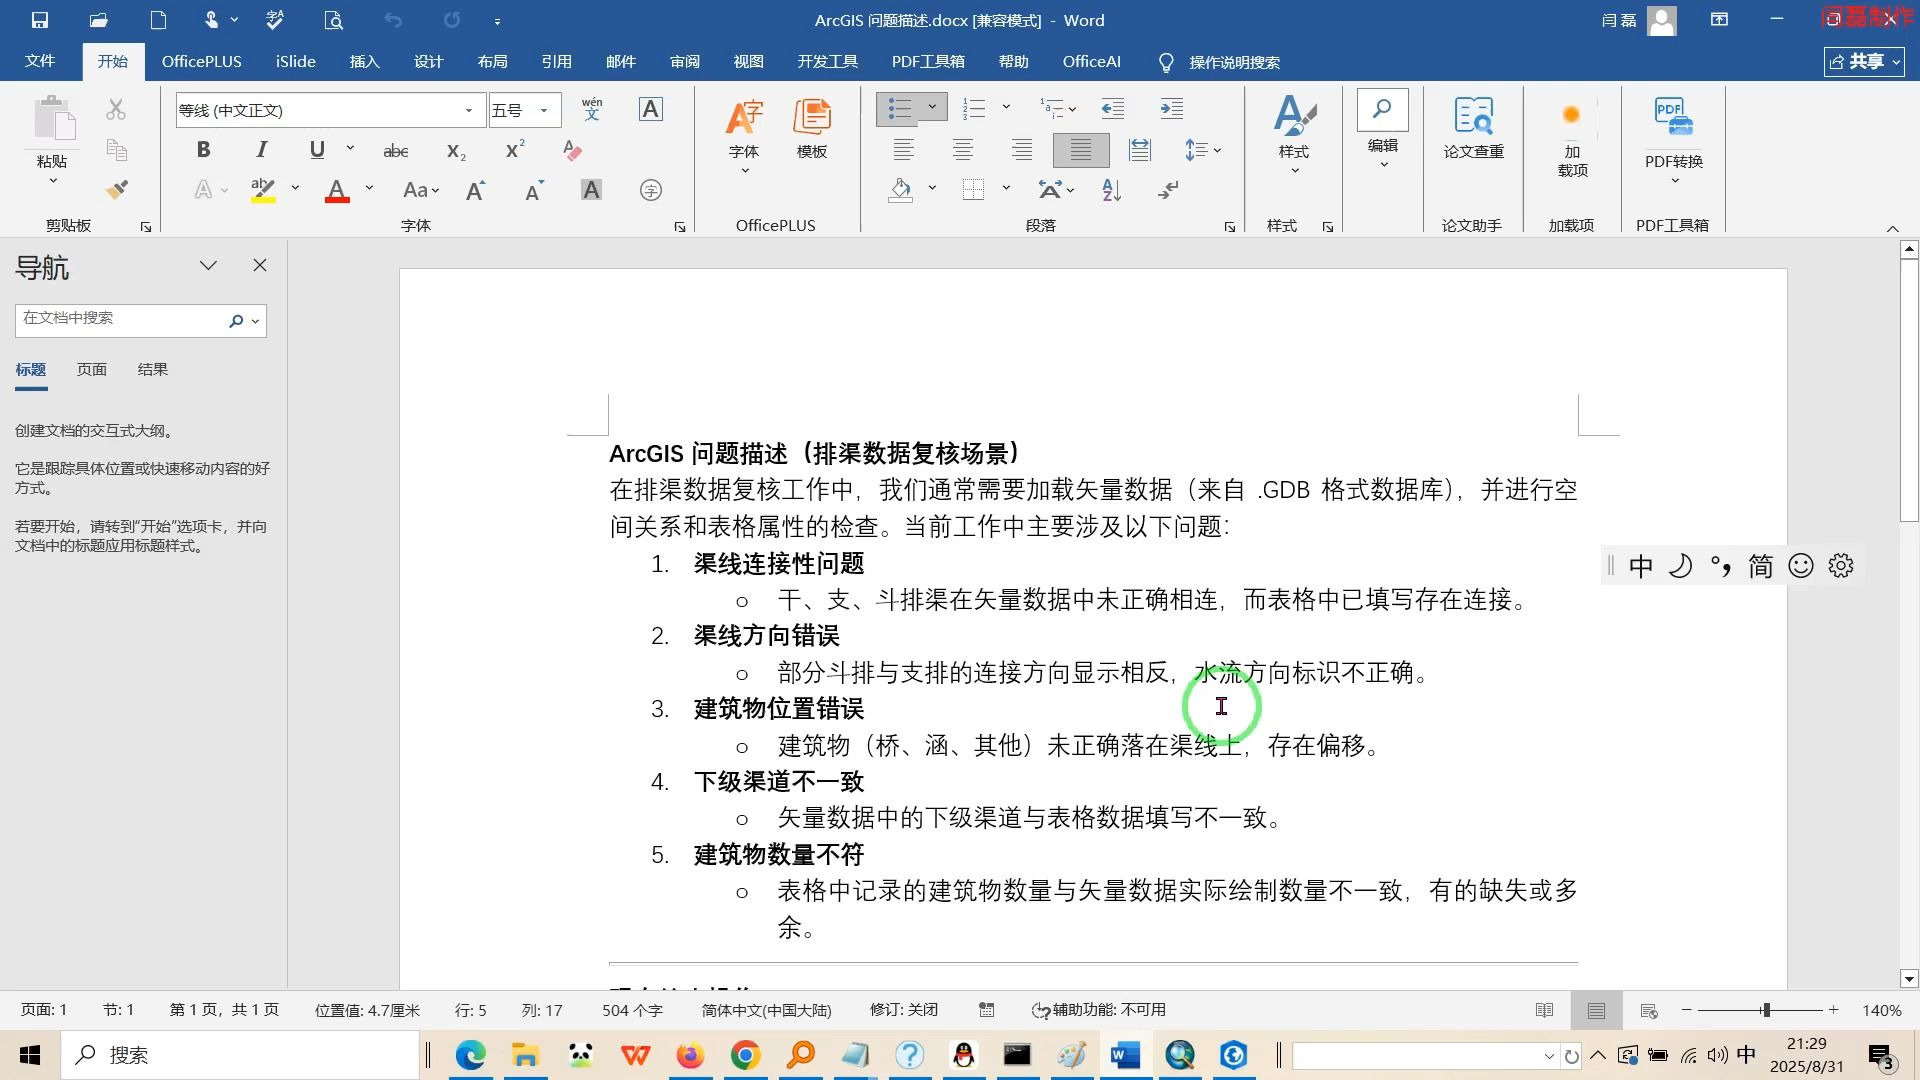Click Windows taskbar 搜索 box

(x=240, y=1055)
